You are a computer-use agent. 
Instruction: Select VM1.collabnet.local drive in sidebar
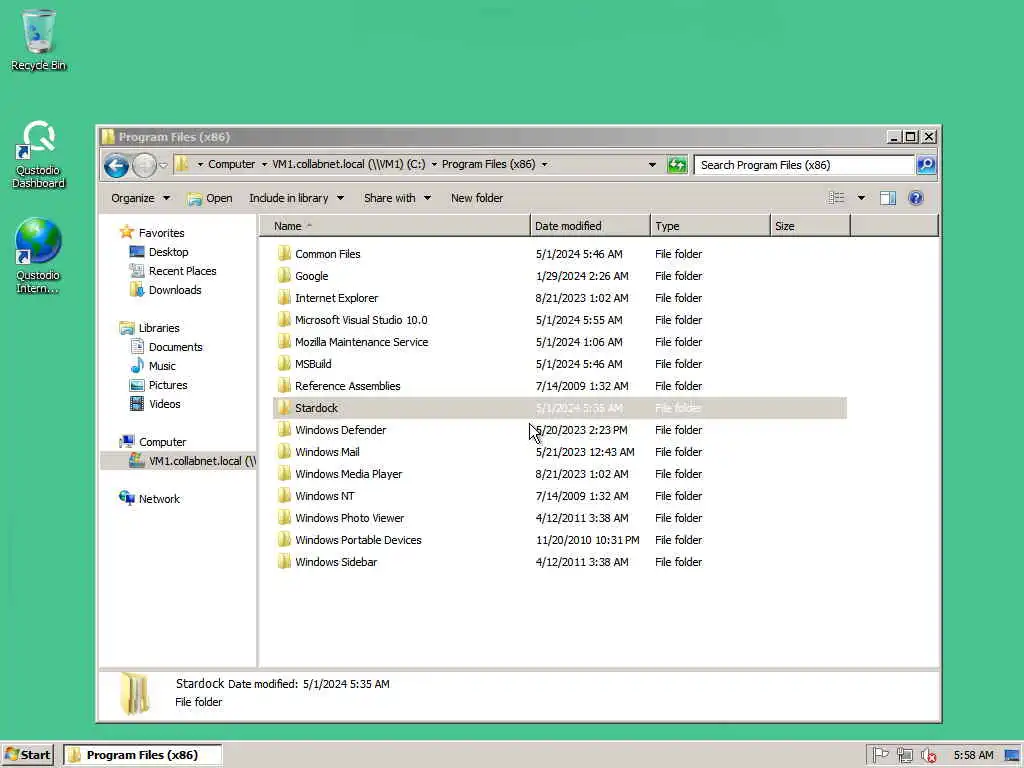coord(178,461)
